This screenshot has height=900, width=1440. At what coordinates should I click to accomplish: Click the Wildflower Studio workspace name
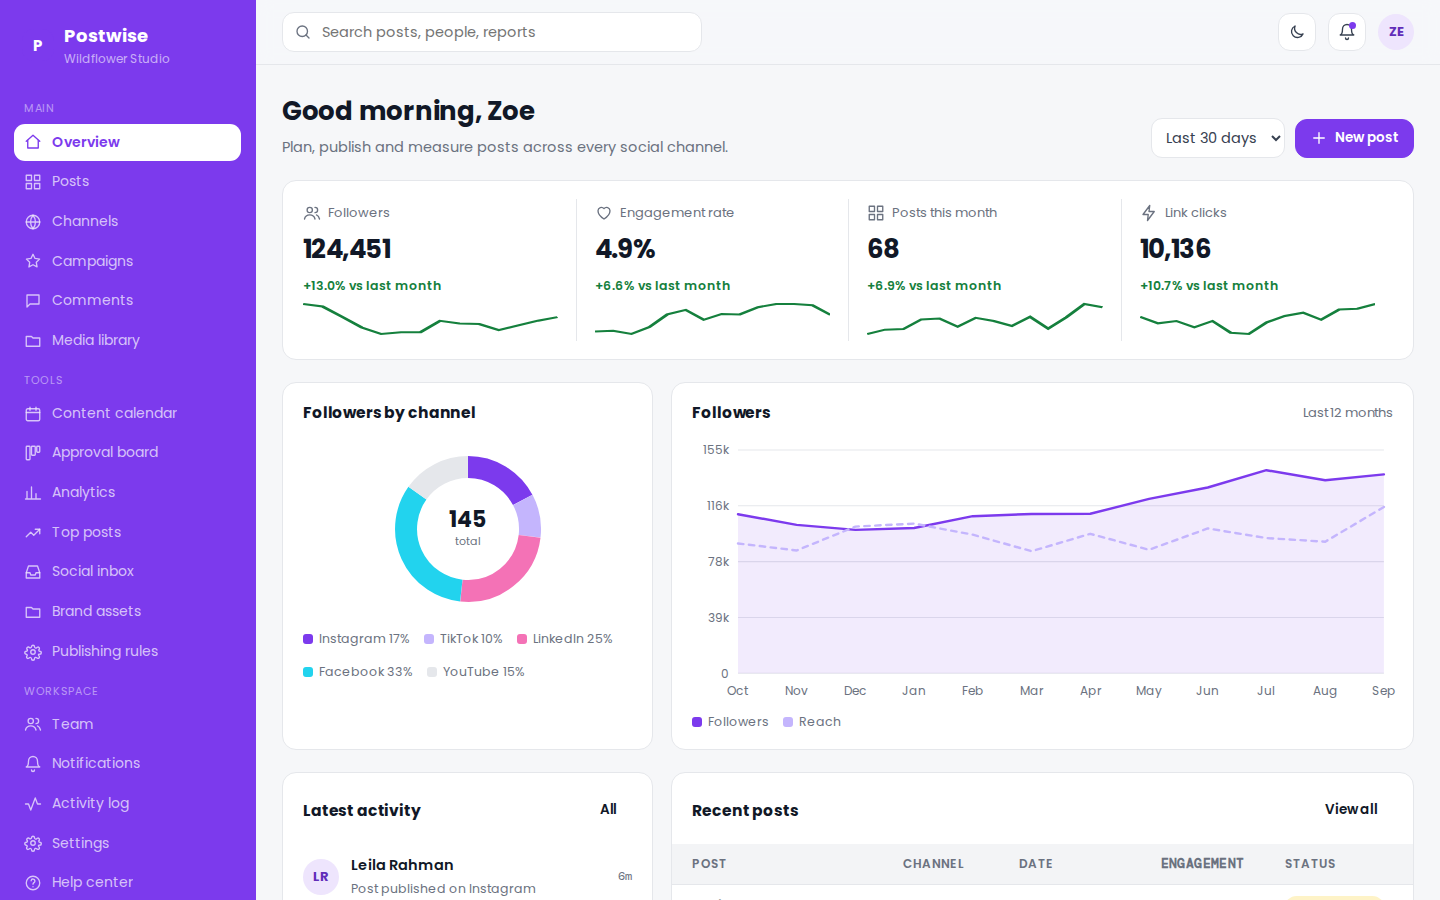pyautogui.click(x=117, y=59)
